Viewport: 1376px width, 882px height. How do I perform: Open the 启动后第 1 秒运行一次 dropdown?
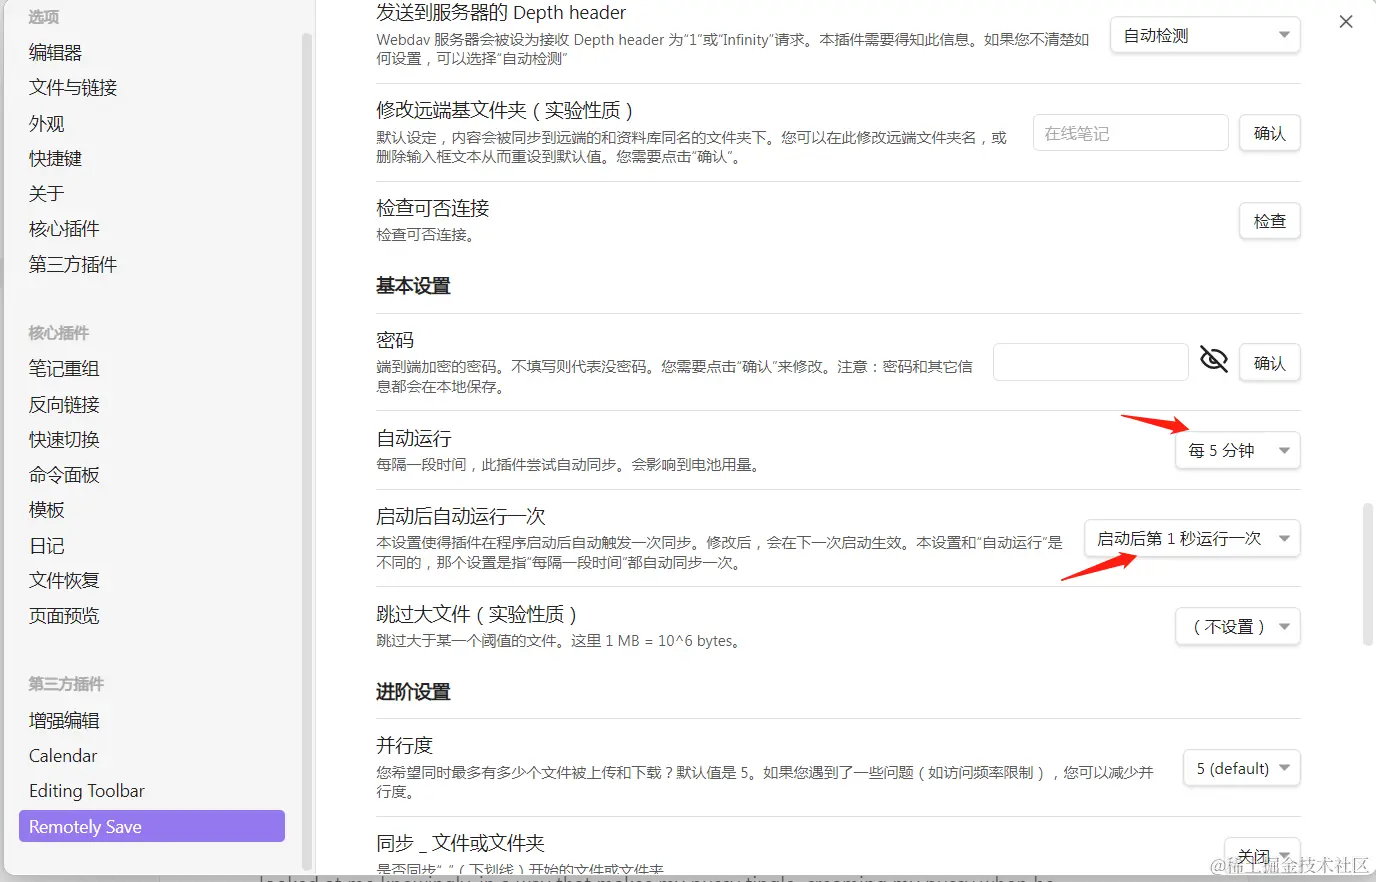[1192, 539]
